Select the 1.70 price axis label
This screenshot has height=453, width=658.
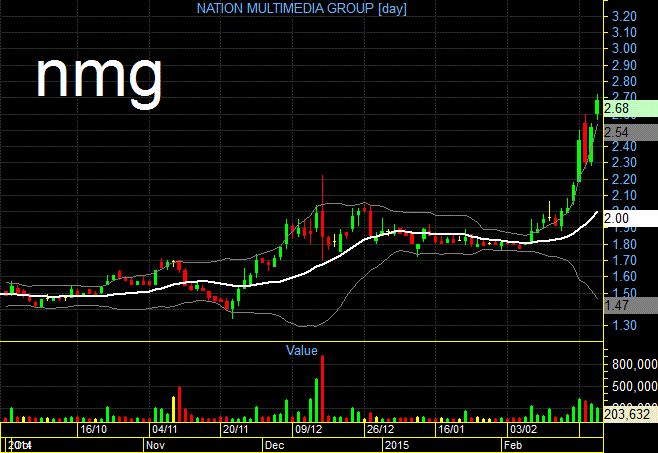[624, 260]
